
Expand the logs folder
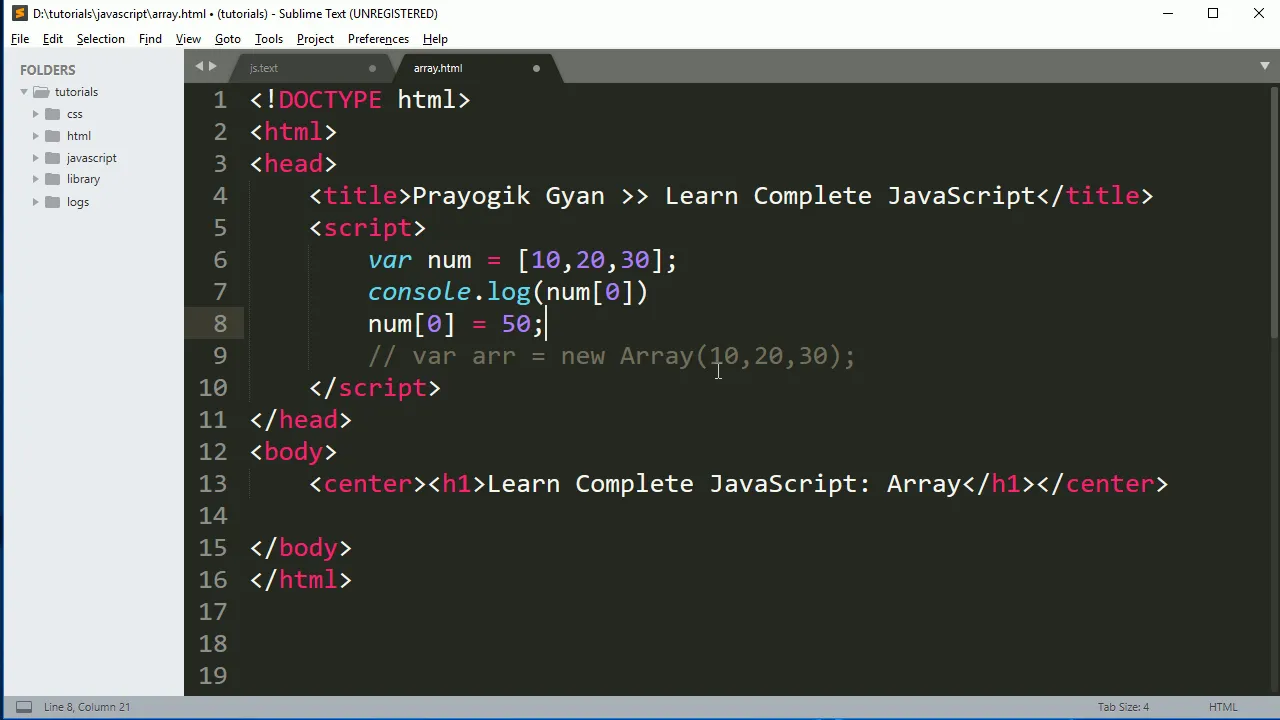pyautogui.click(x=35, y=202)
